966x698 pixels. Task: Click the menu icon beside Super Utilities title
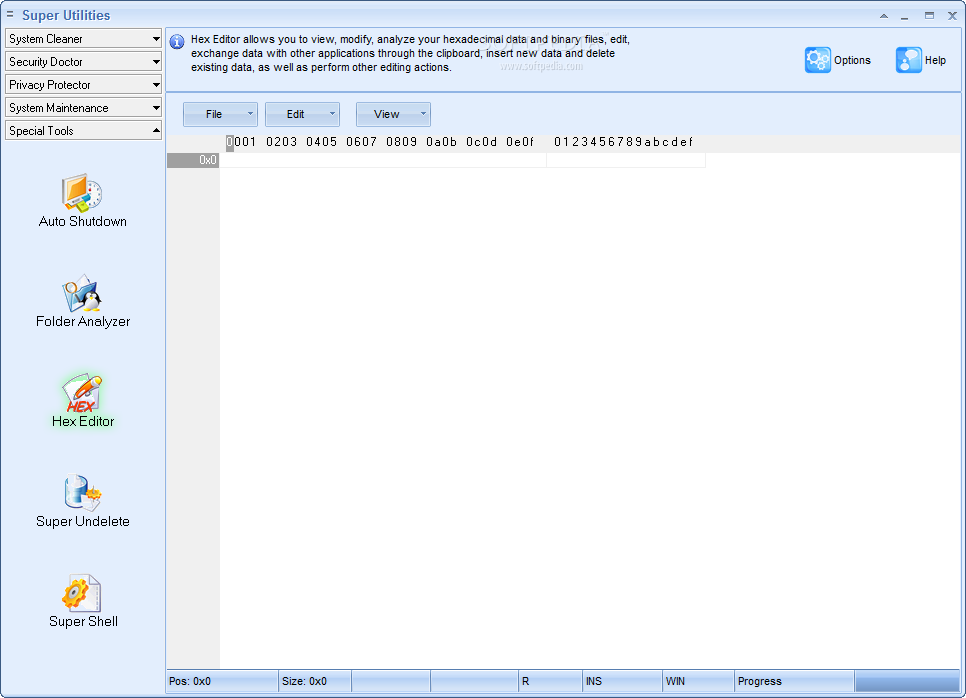point(10,14)
